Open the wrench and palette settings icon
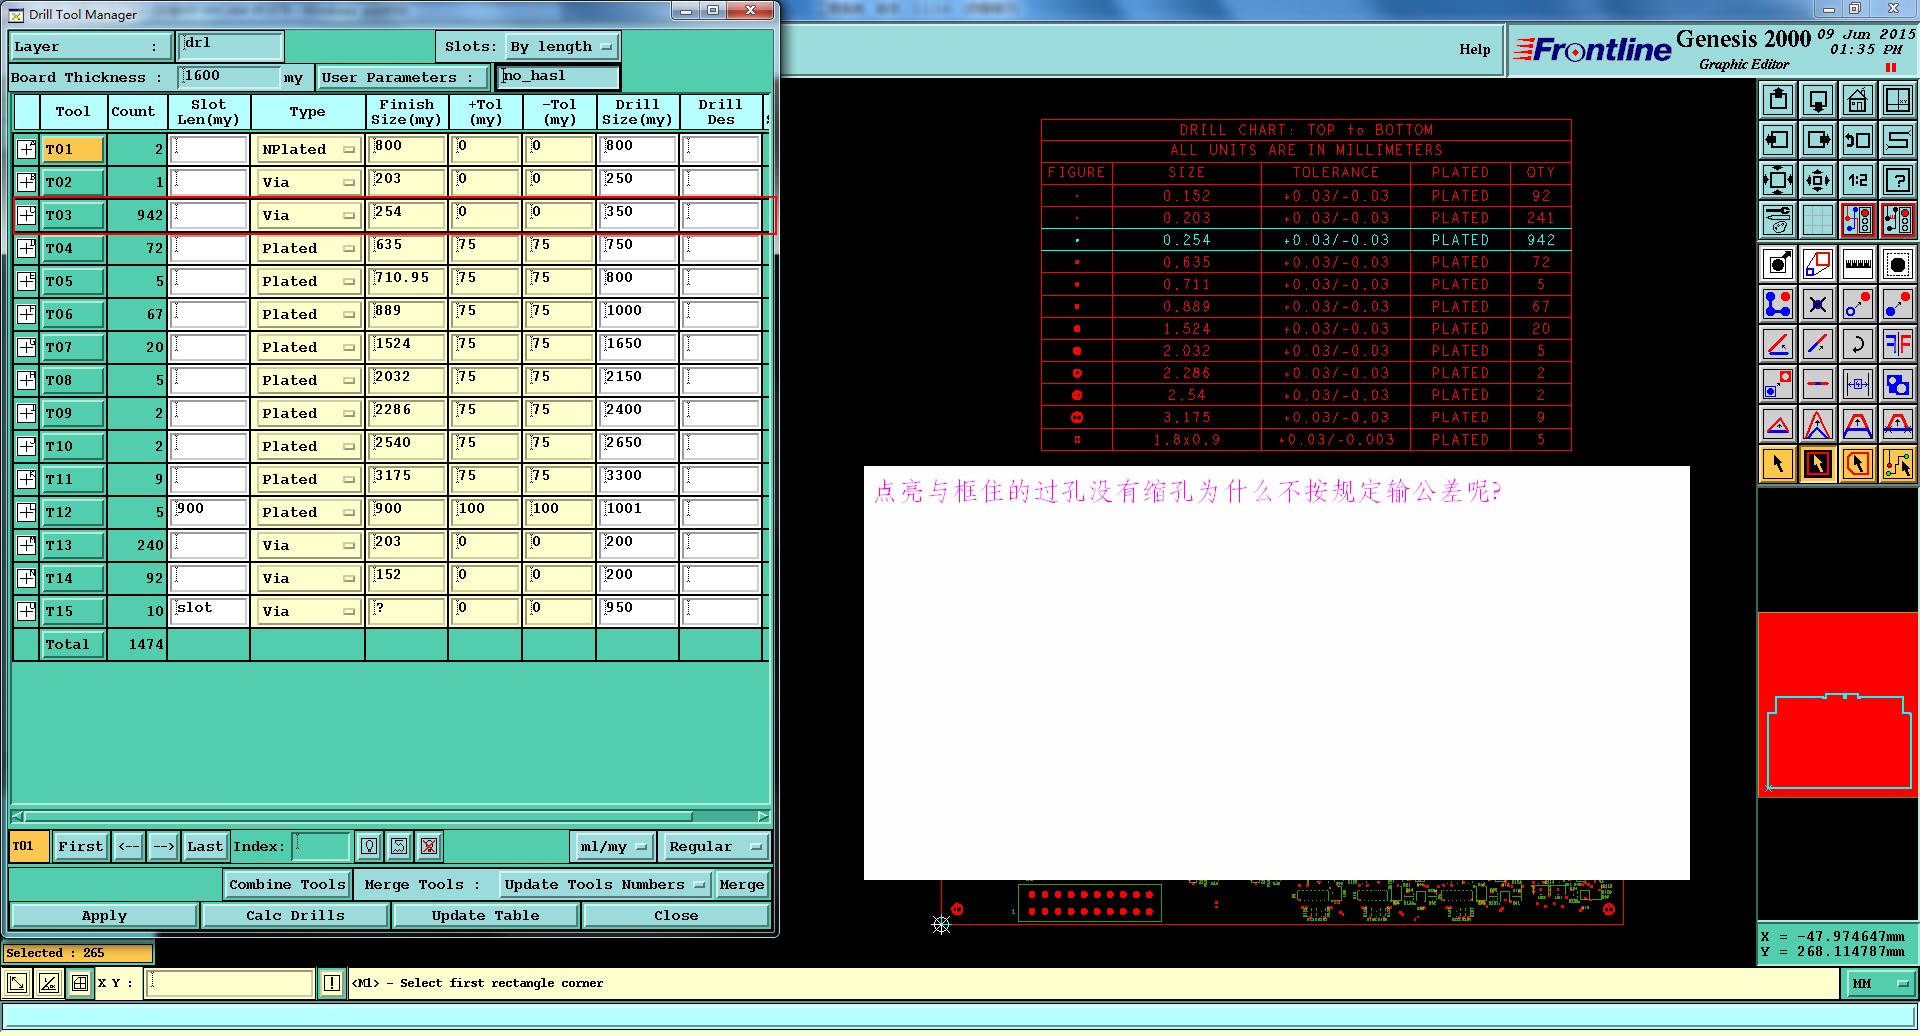Viewport: 1920px width, 1036px height. tap(1778, 219)
